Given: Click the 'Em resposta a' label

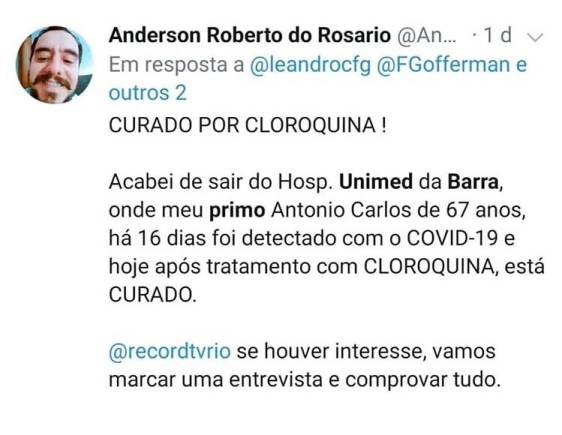Looking at the screenshot, I should [x=176, y=65].
